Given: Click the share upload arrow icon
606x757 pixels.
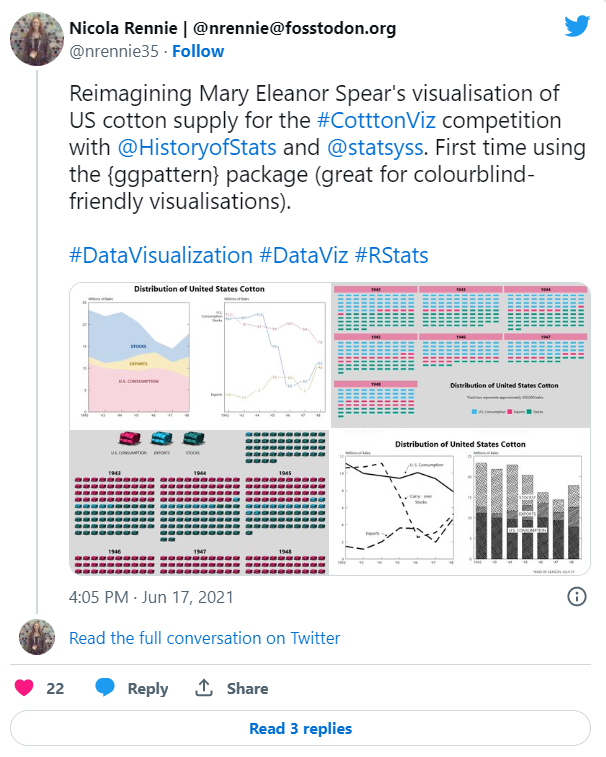Looking at the screenshot, I should [204, 687].
